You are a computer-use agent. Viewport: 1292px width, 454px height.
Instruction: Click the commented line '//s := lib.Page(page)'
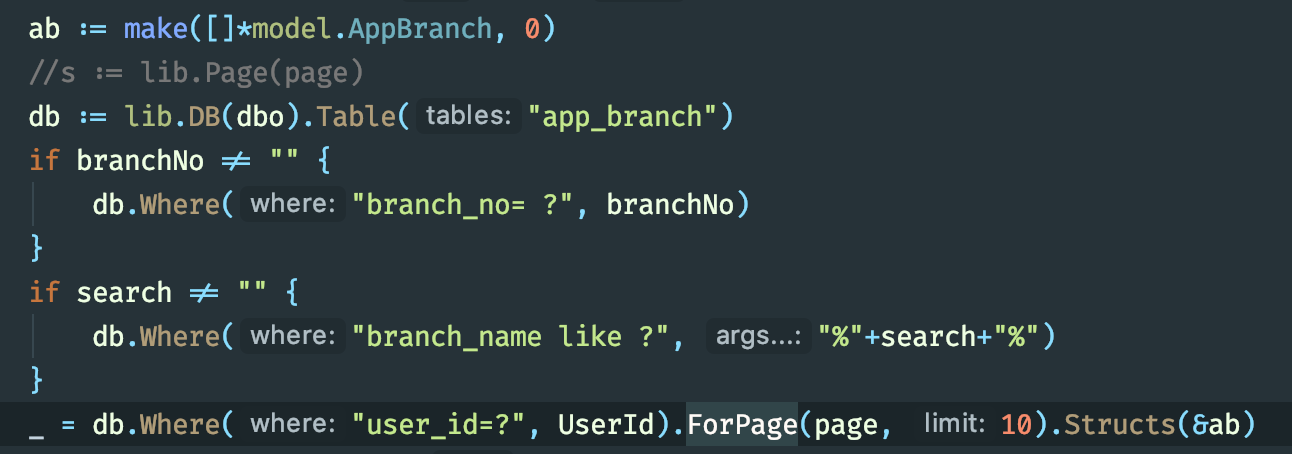(x=195, y=73)
